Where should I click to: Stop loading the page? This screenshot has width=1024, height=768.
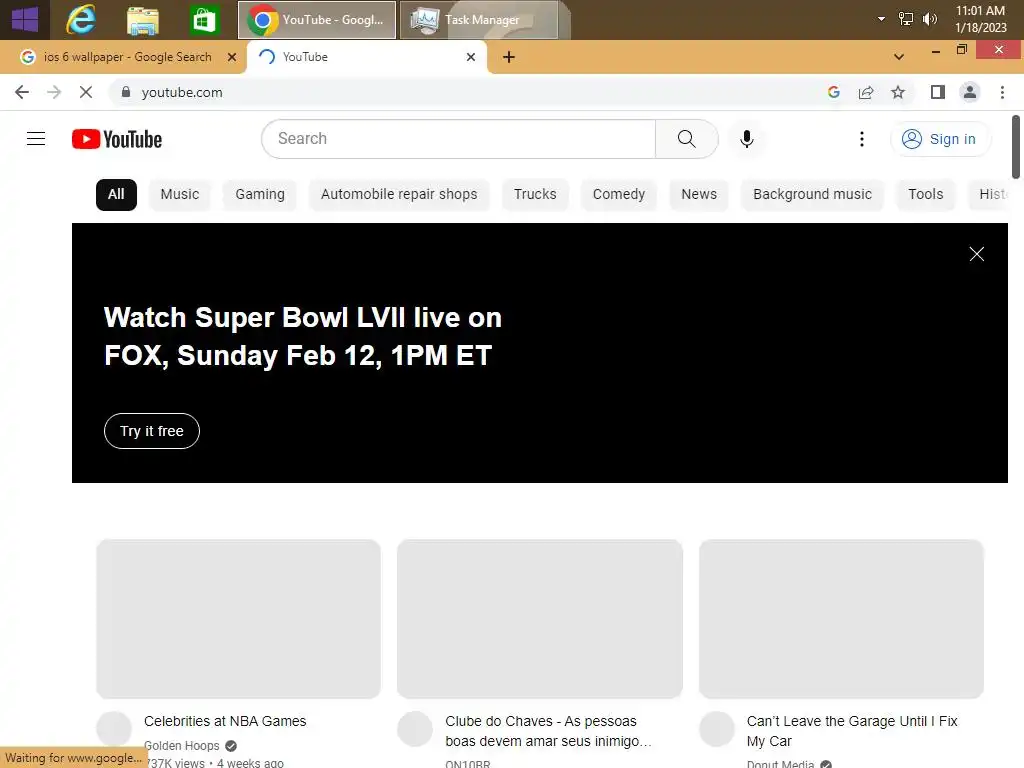86,92
